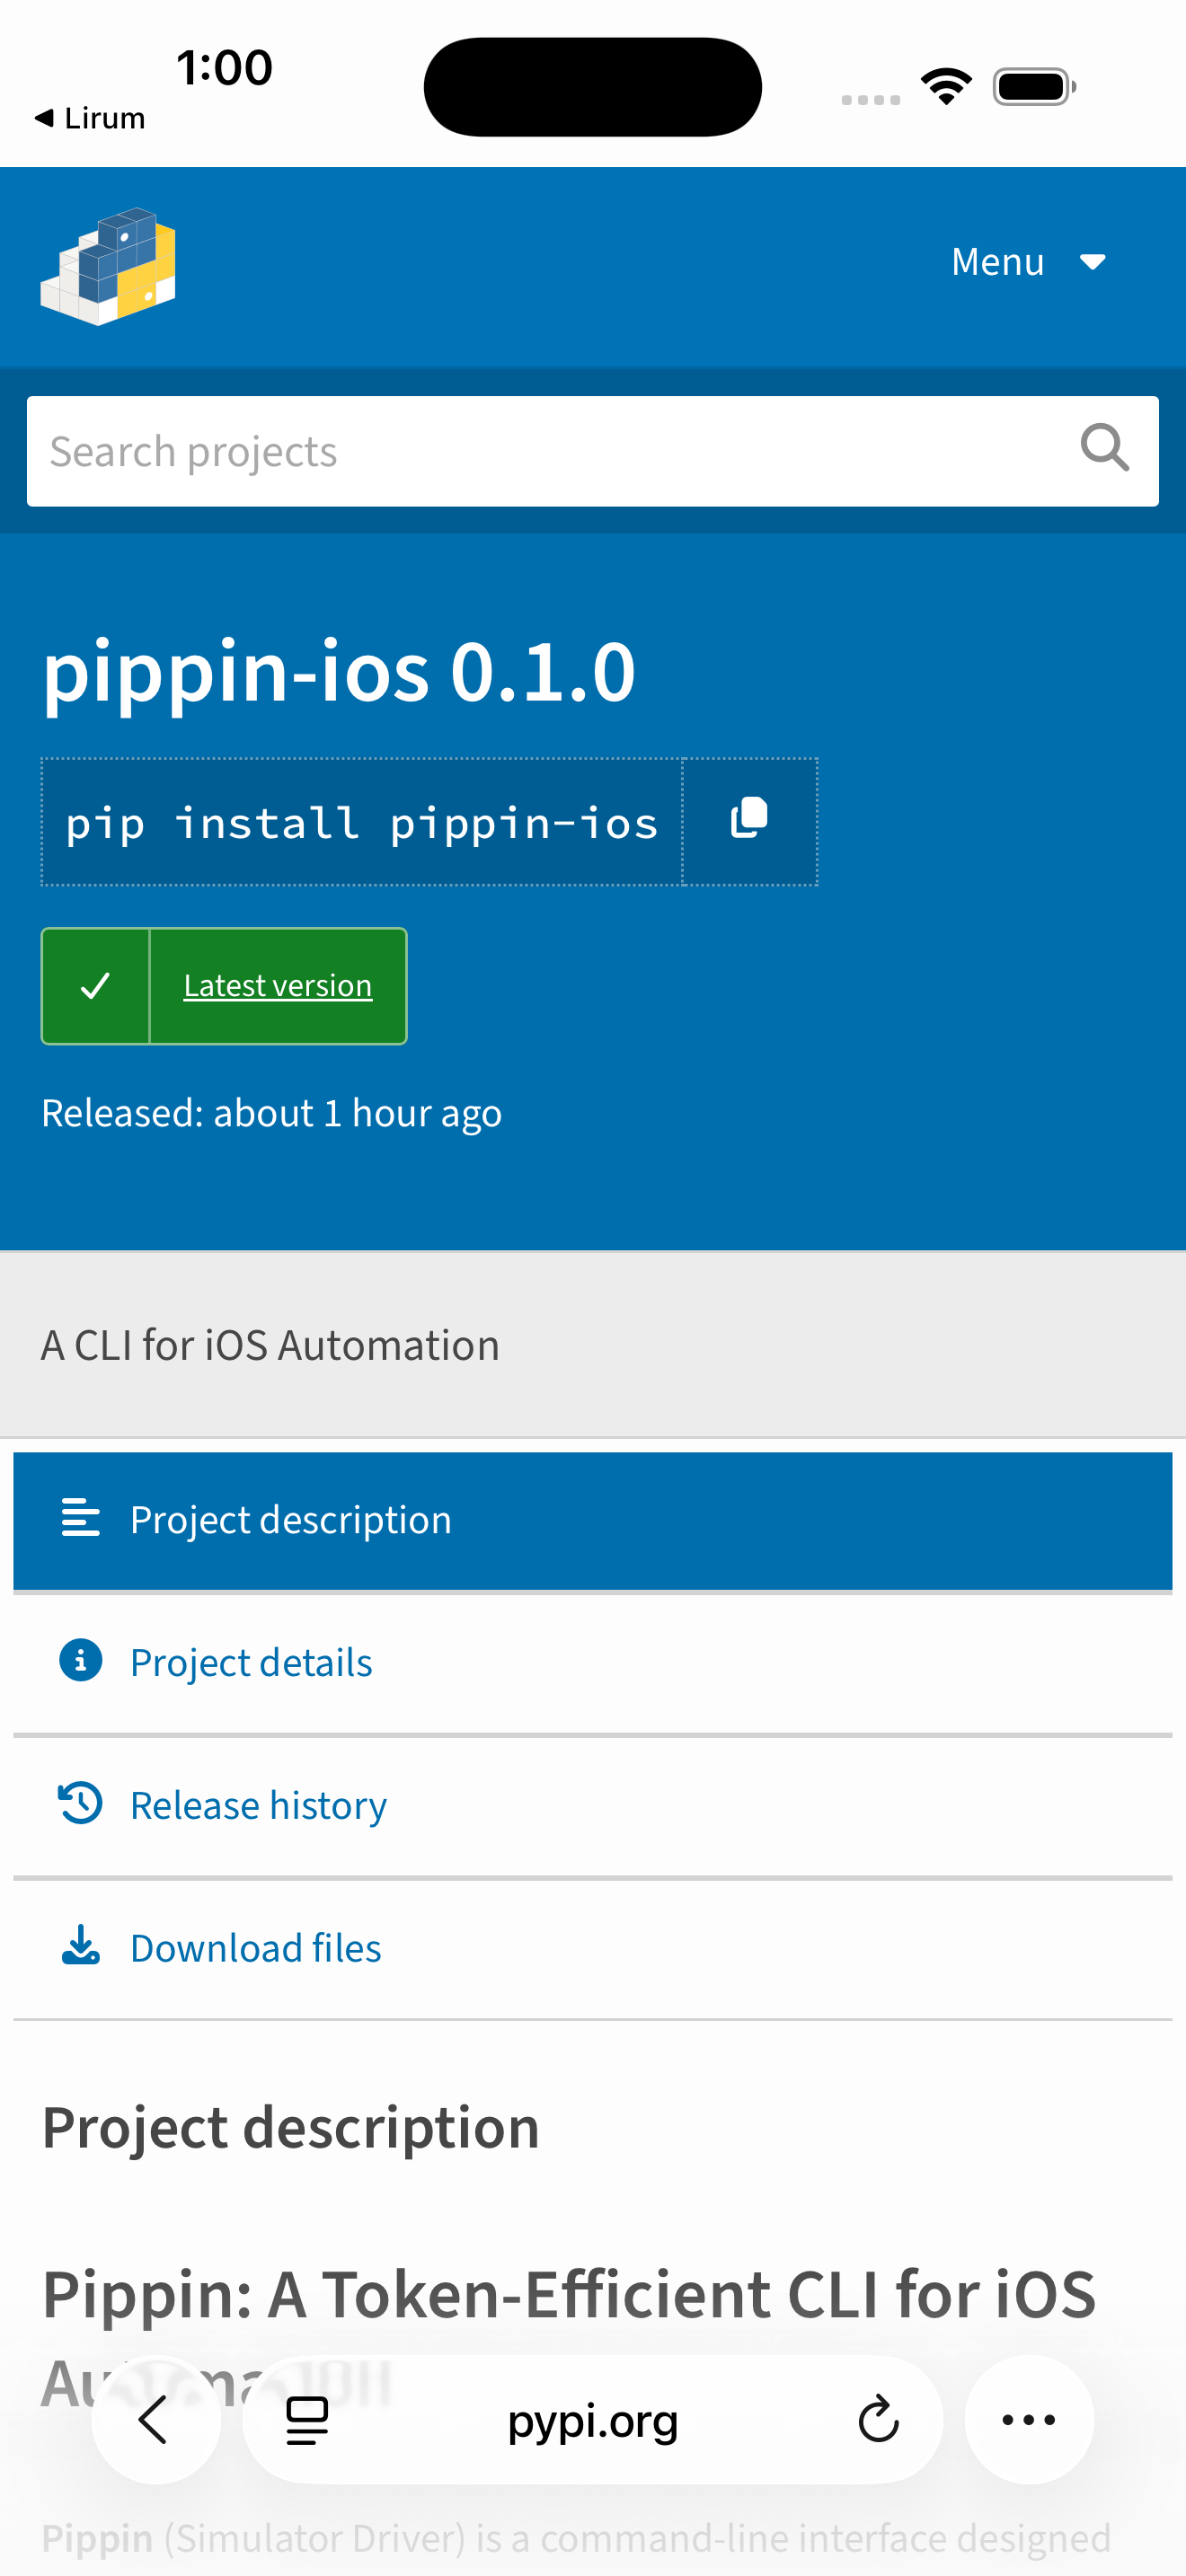Screen dimensions: 1186x2576
Task: Reload the pypi.org page
Action: [x=878, y=2420]
